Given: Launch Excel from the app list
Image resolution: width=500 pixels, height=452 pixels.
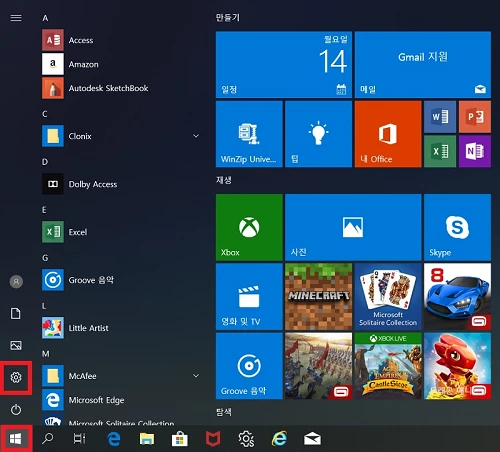Looking at the screenshot, I should point(120,232).
